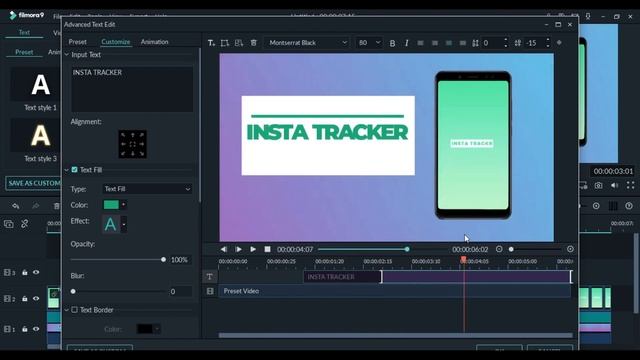Click the preview progress slider handle
640x360 pixels.
pos(407,249)
